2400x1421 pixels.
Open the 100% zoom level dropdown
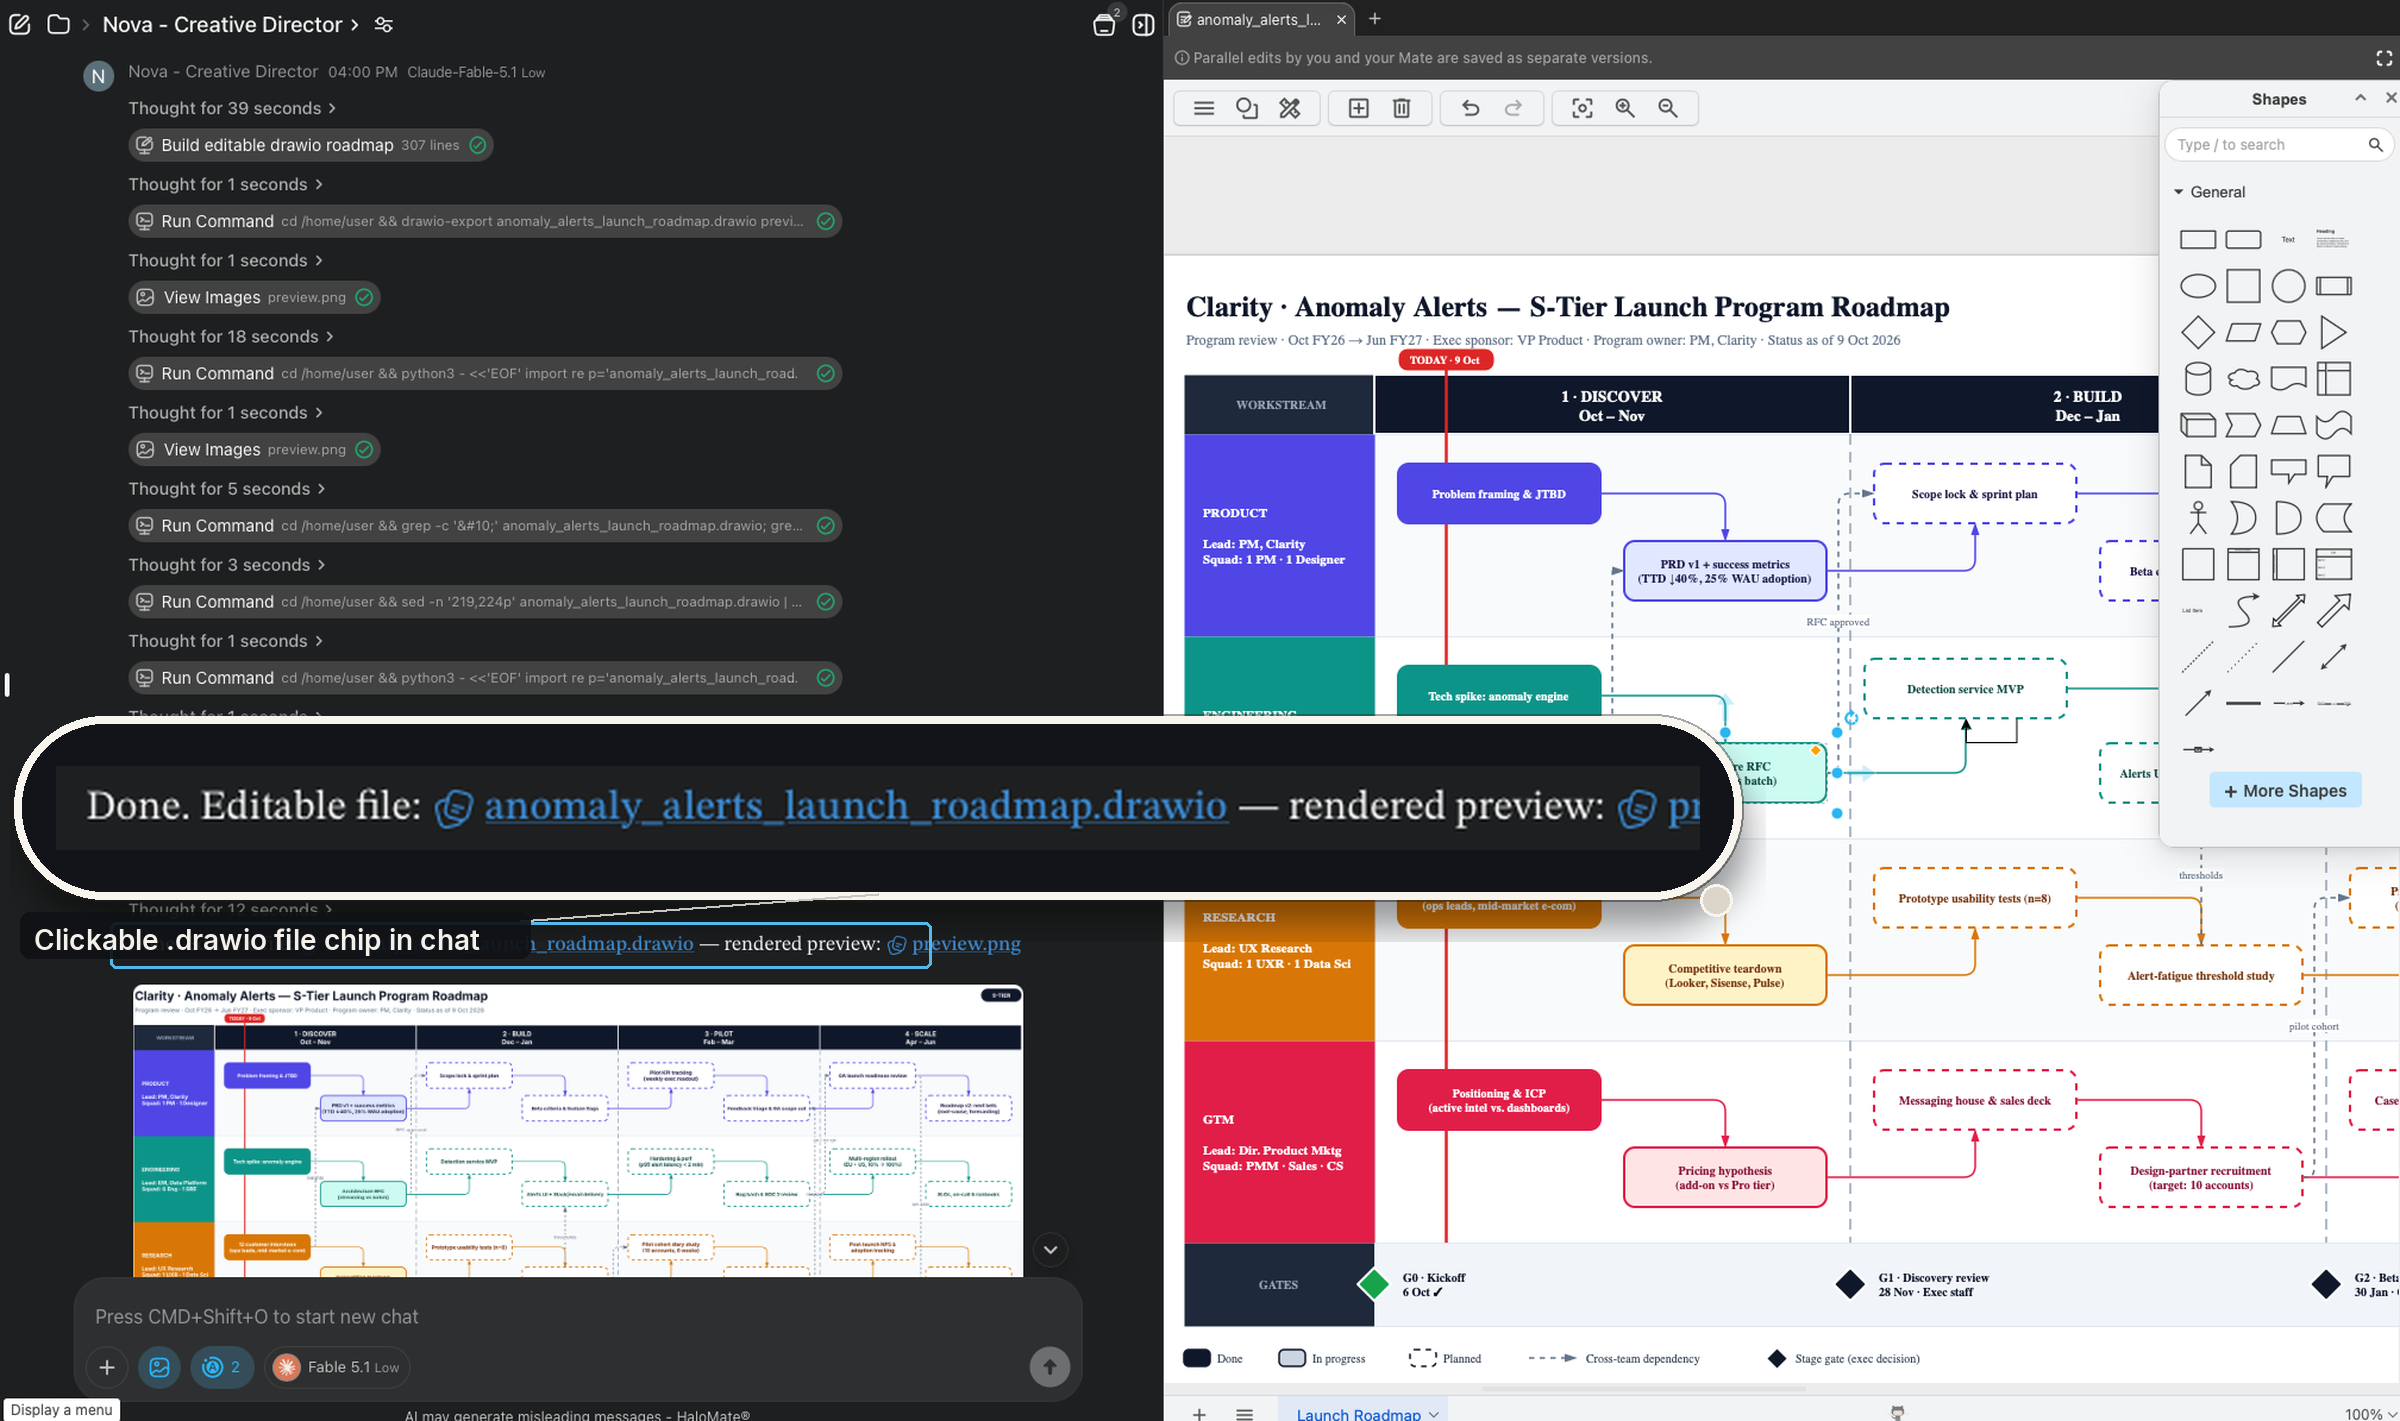[2370, 1413]
